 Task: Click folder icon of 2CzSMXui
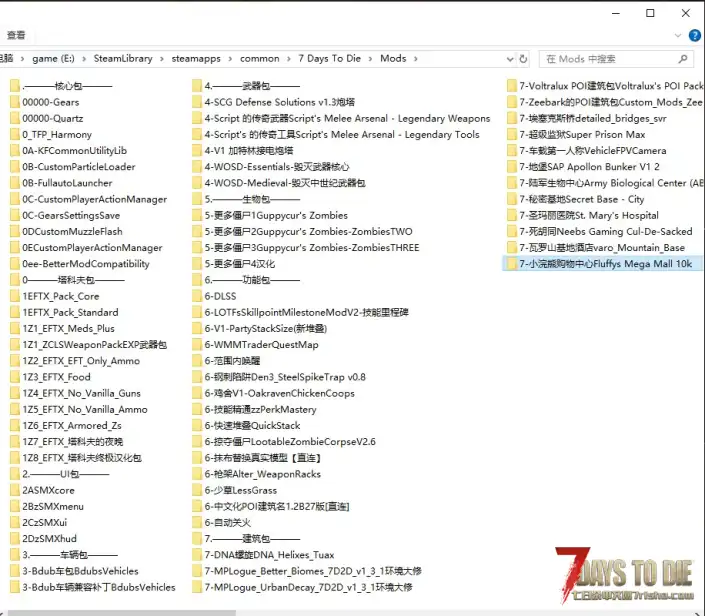pyautogui.click(x=14, y=522)
